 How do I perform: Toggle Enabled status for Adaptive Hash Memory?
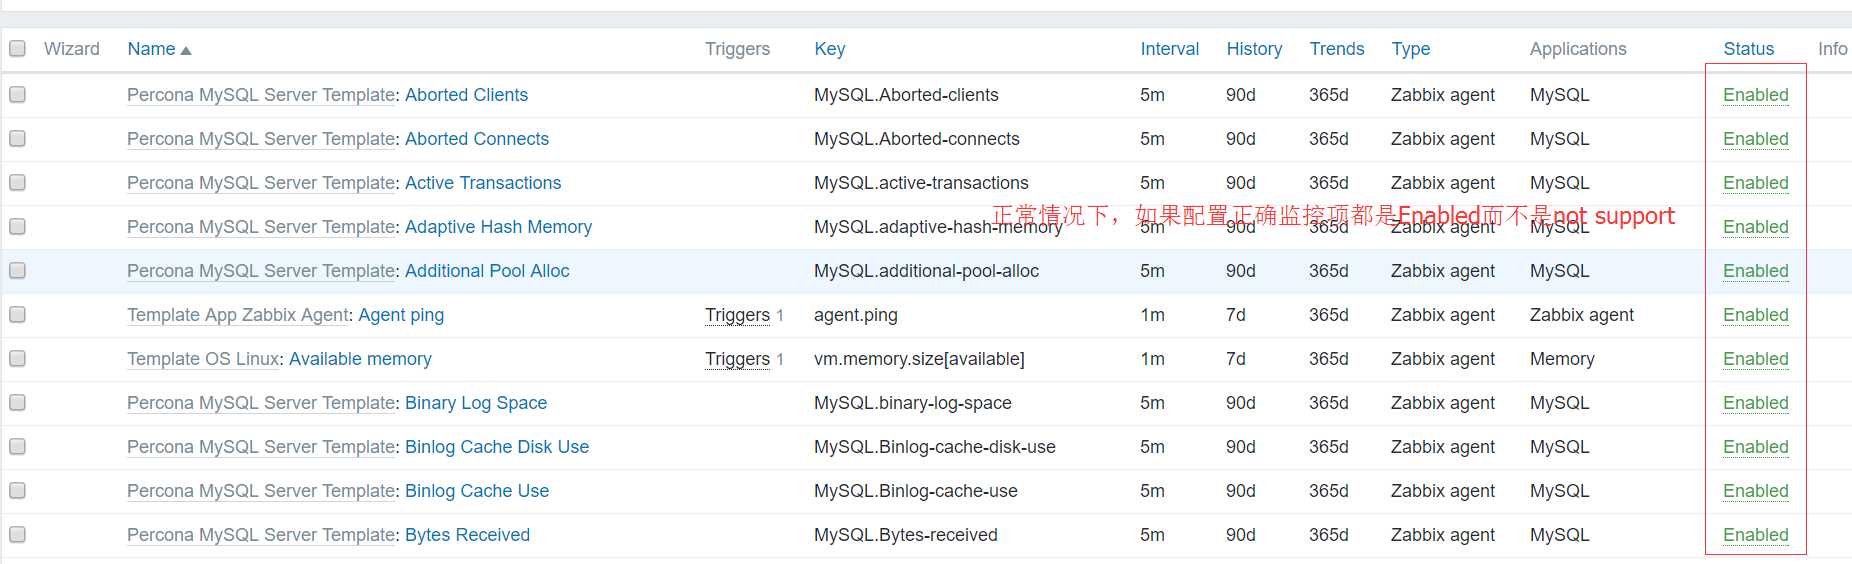(1755, 227)
